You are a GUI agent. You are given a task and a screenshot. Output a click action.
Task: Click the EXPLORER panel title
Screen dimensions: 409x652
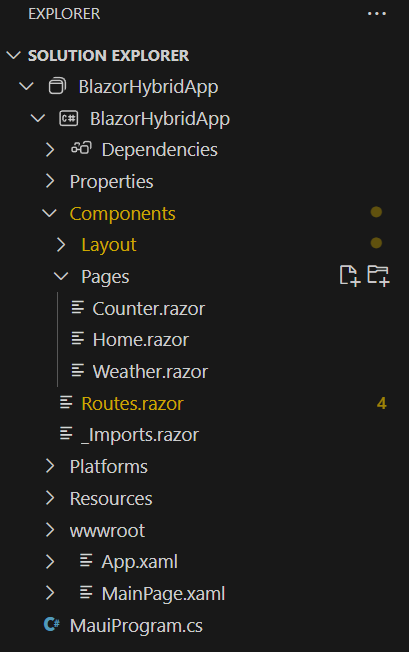point(64,14)
